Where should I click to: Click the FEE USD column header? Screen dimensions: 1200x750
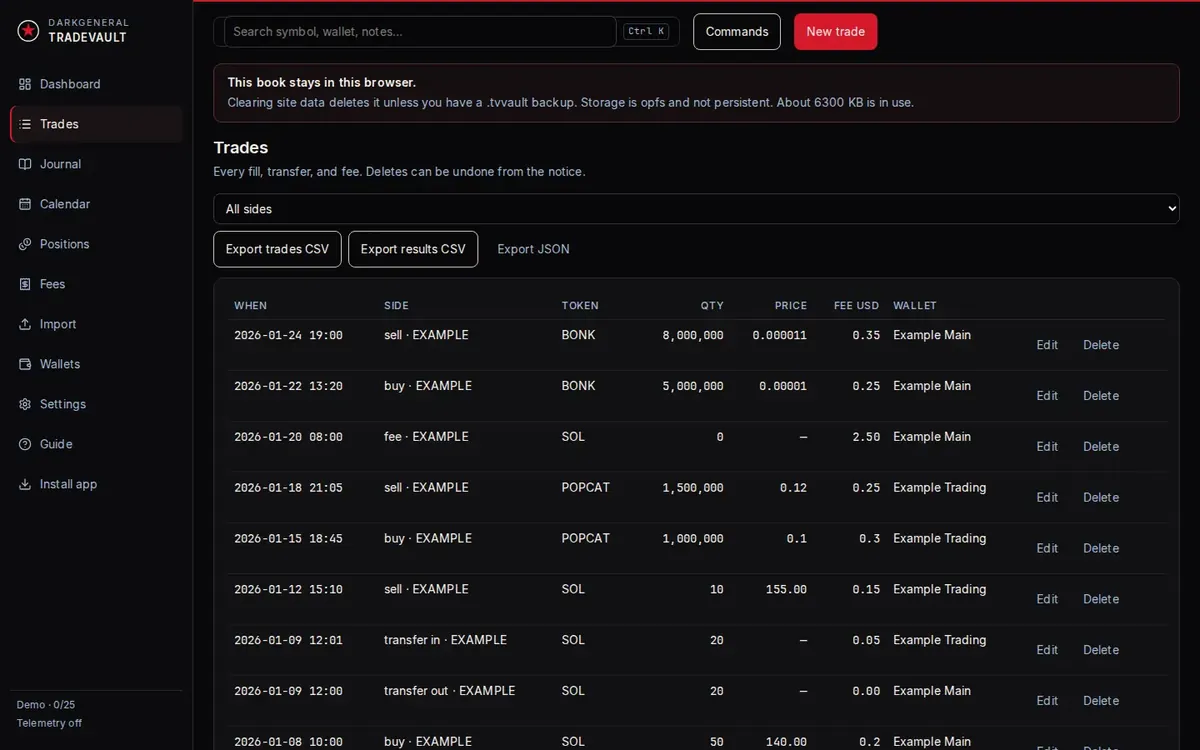857,306
